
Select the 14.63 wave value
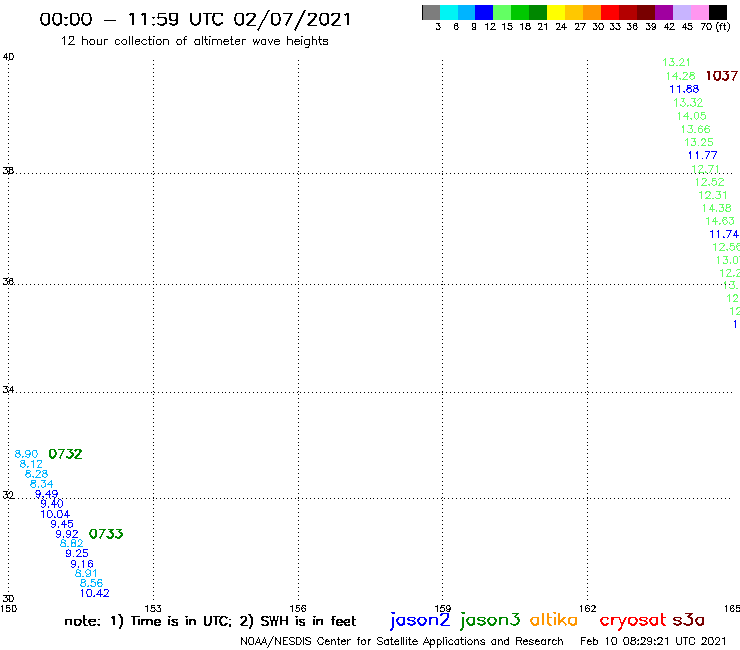pyautogui.click(x=720, y=221)
